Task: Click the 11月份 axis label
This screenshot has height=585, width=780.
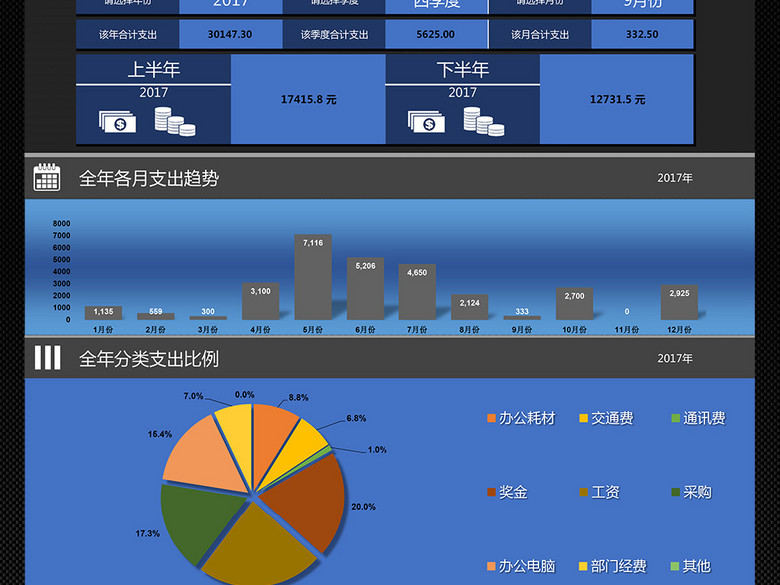Action: click(627, 330)
